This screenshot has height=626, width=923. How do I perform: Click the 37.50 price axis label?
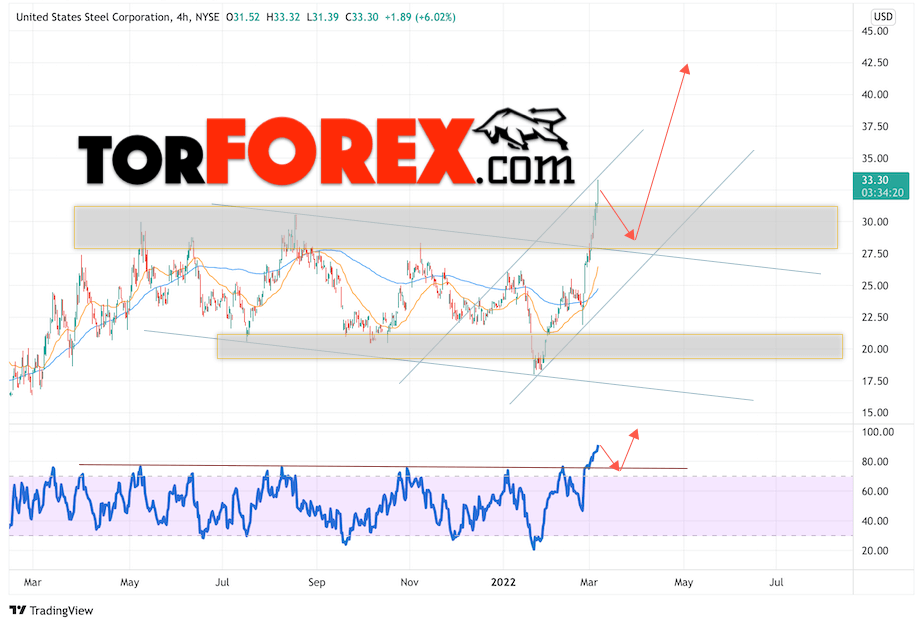tap(875, 126)
